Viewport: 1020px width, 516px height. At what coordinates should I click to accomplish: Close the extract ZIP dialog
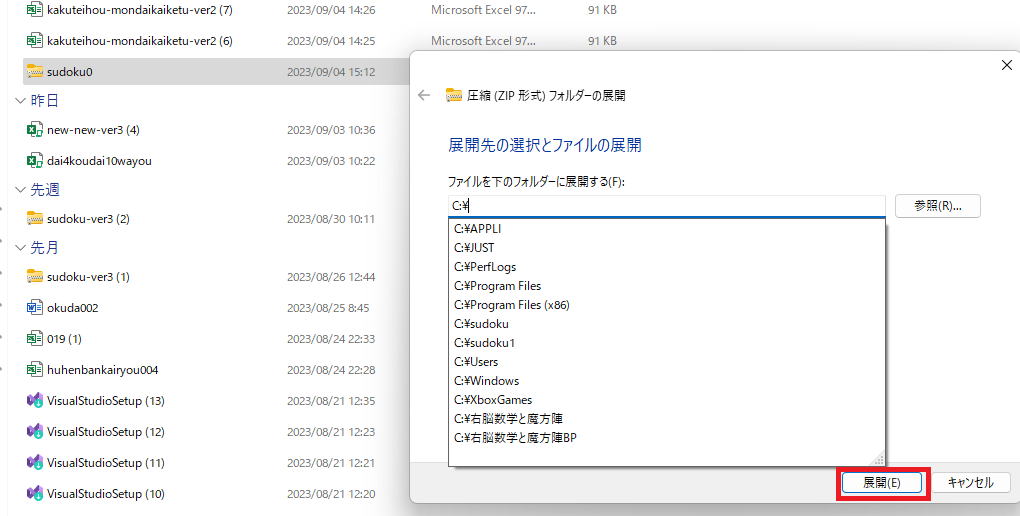coord(1006,65)
